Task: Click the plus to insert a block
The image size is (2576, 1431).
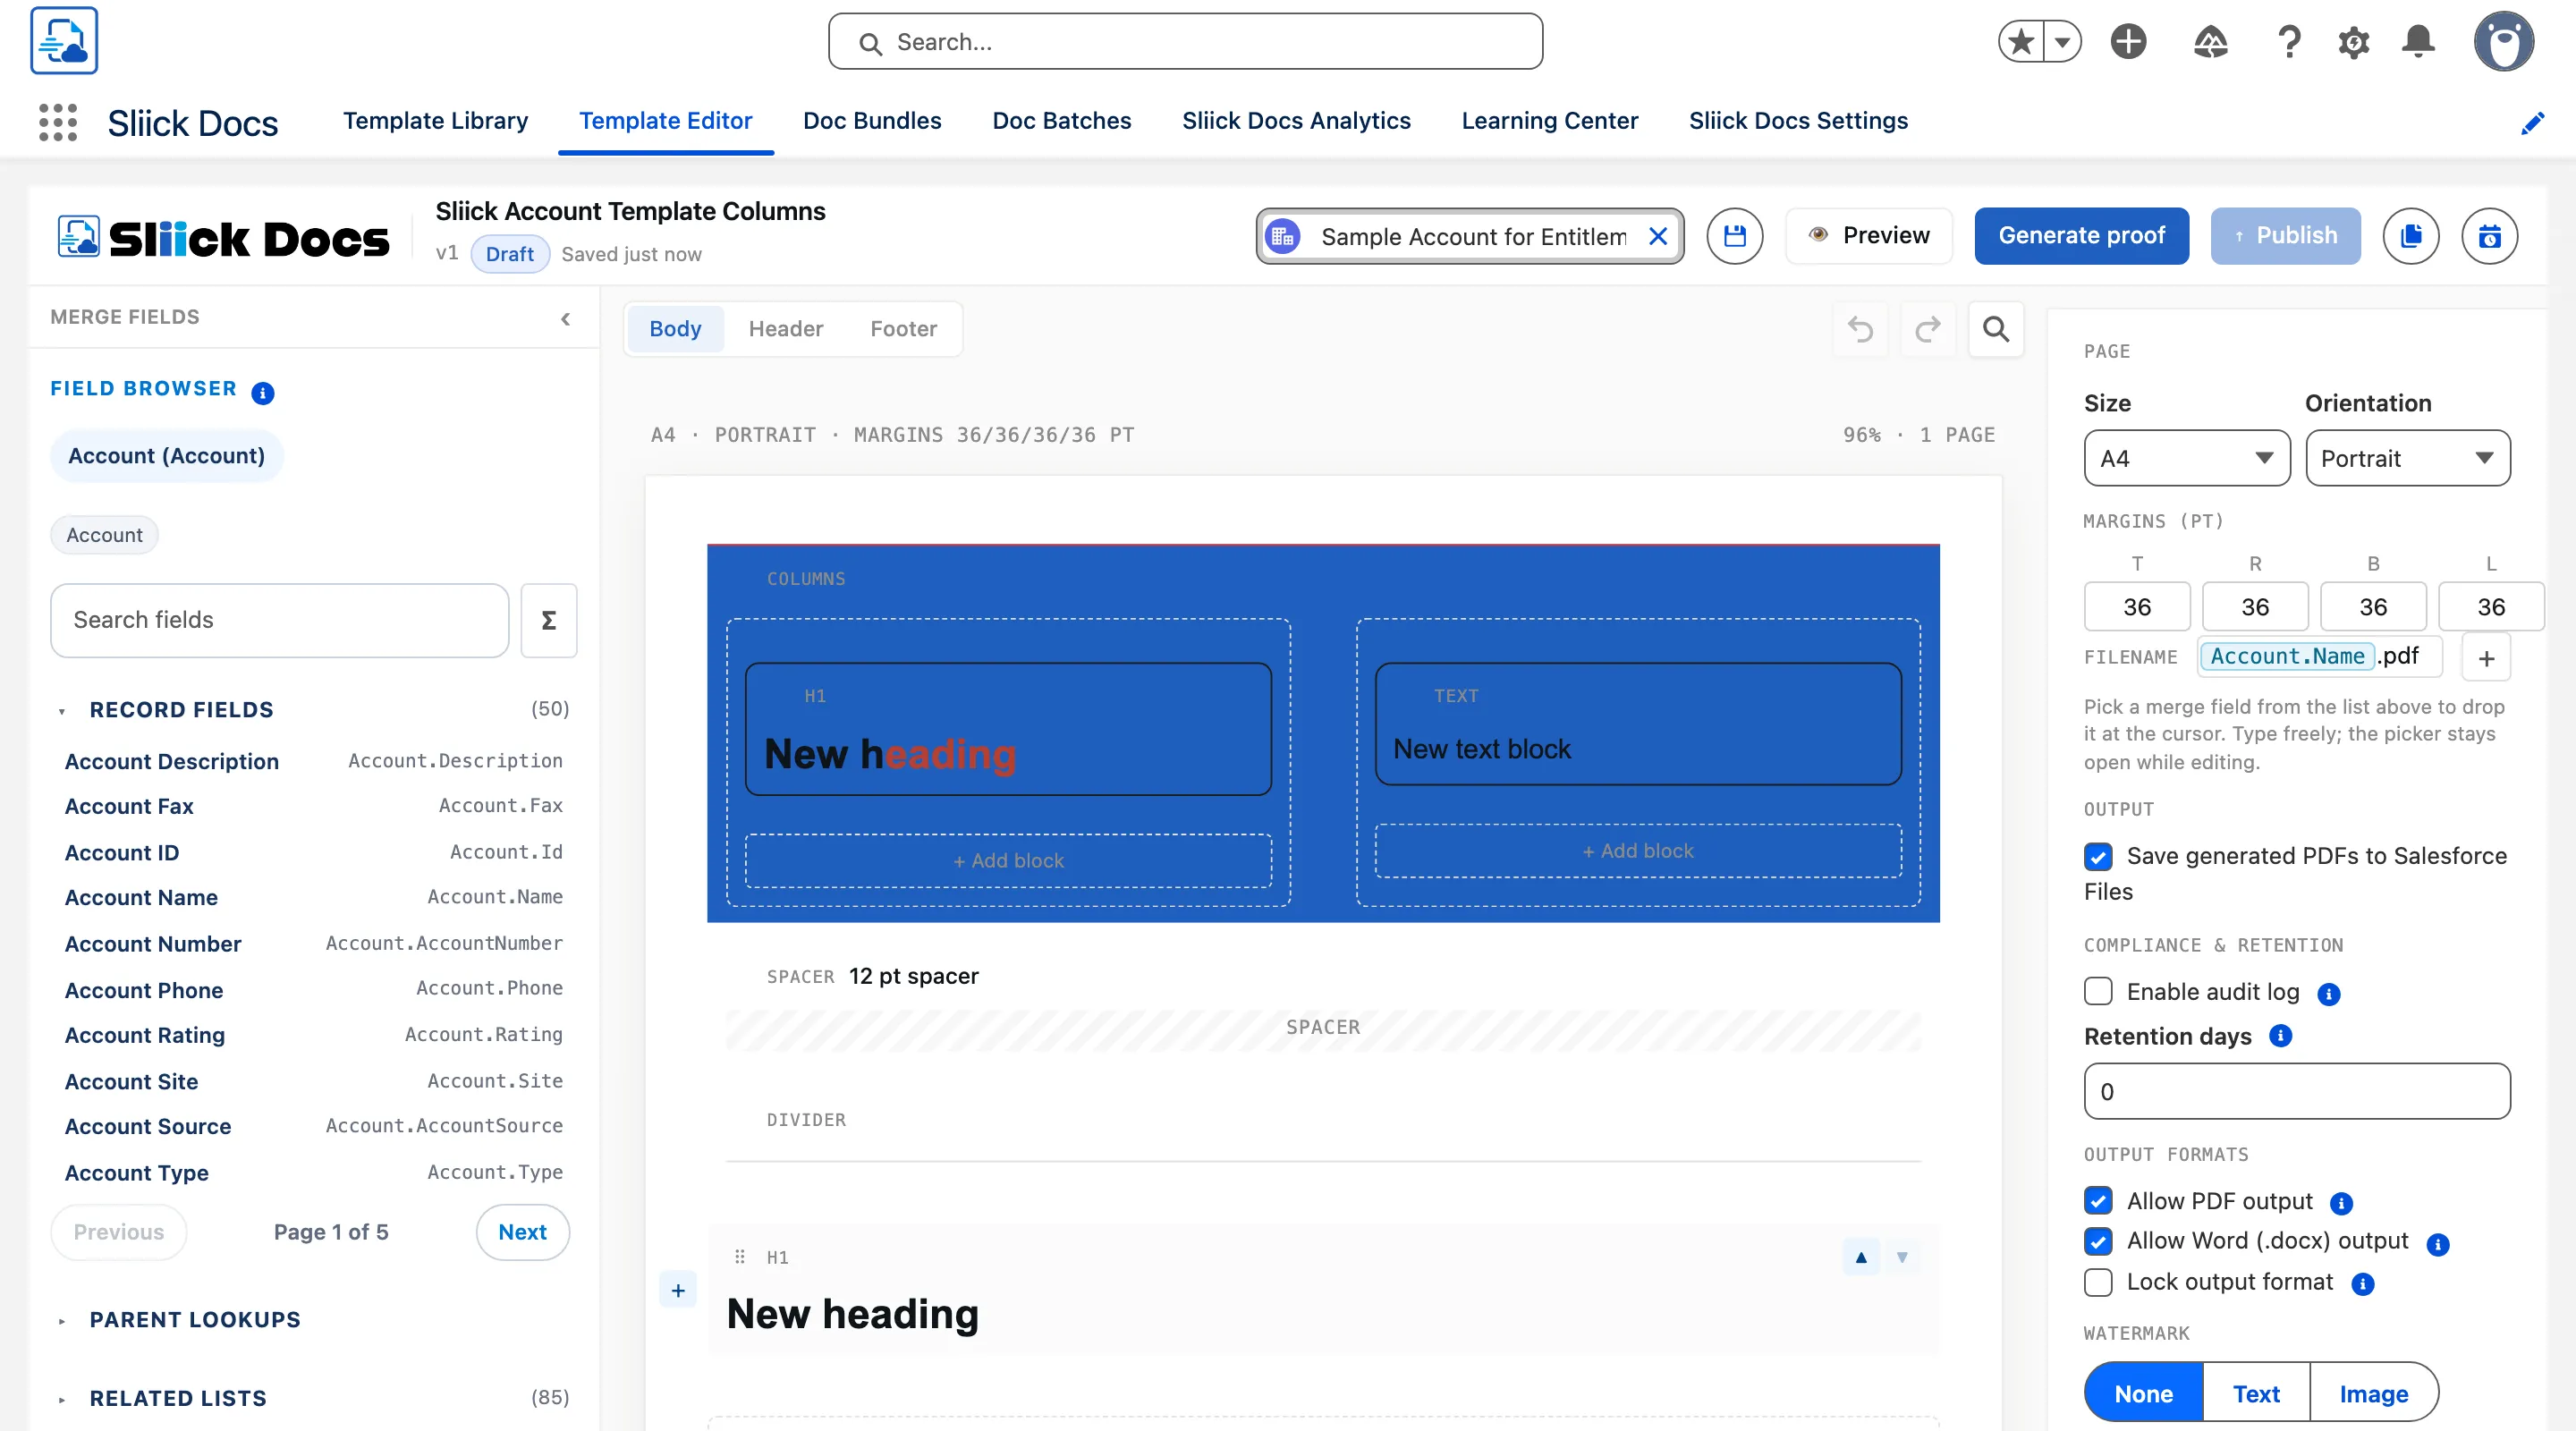Action: (x=678, y=1290)
